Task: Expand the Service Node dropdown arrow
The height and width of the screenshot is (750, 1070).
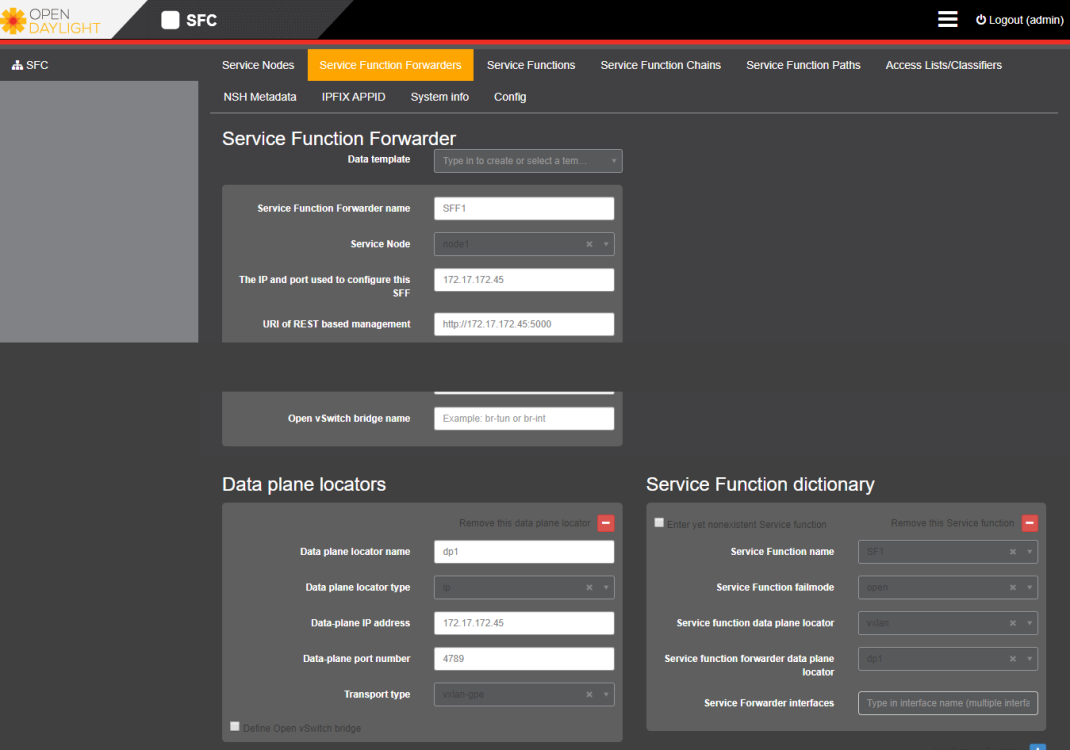Action: click(606, 244)
